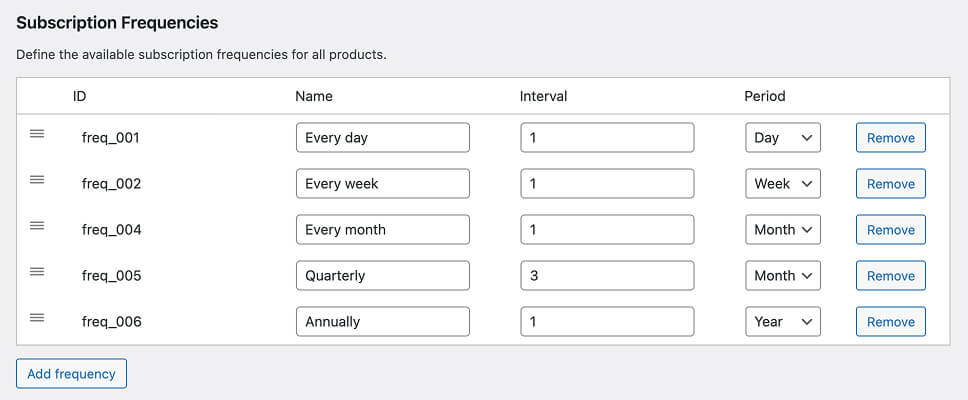Remove the Every week frequency
This screenshot has height=400, width=968.
coord(891,183)
